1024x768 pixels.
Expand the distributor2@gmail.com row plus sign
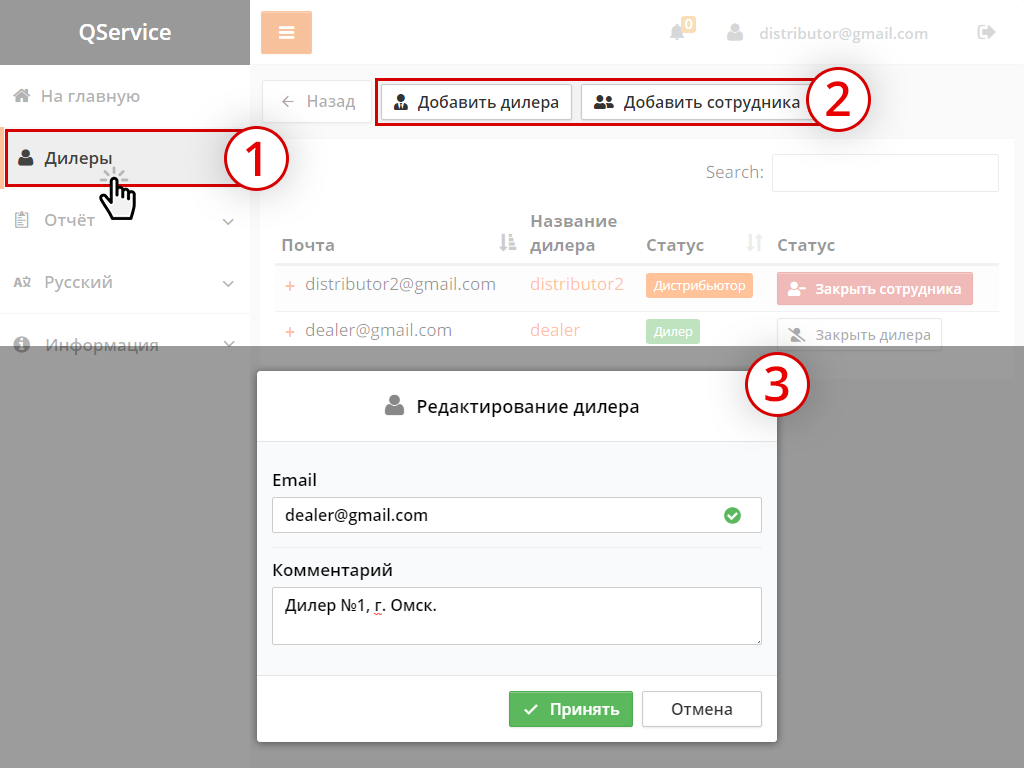[290, 286]
